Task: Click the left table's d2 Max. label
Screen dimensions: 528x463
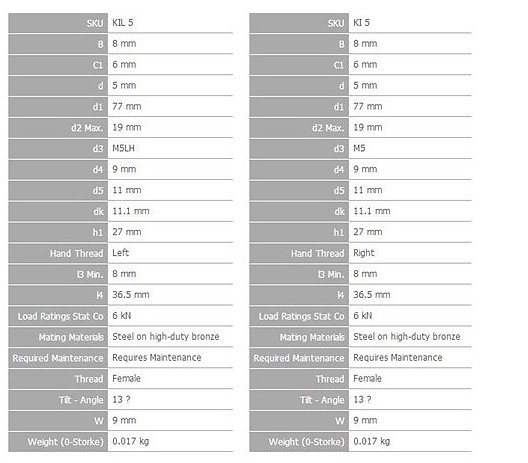Action: pos(87,128)
